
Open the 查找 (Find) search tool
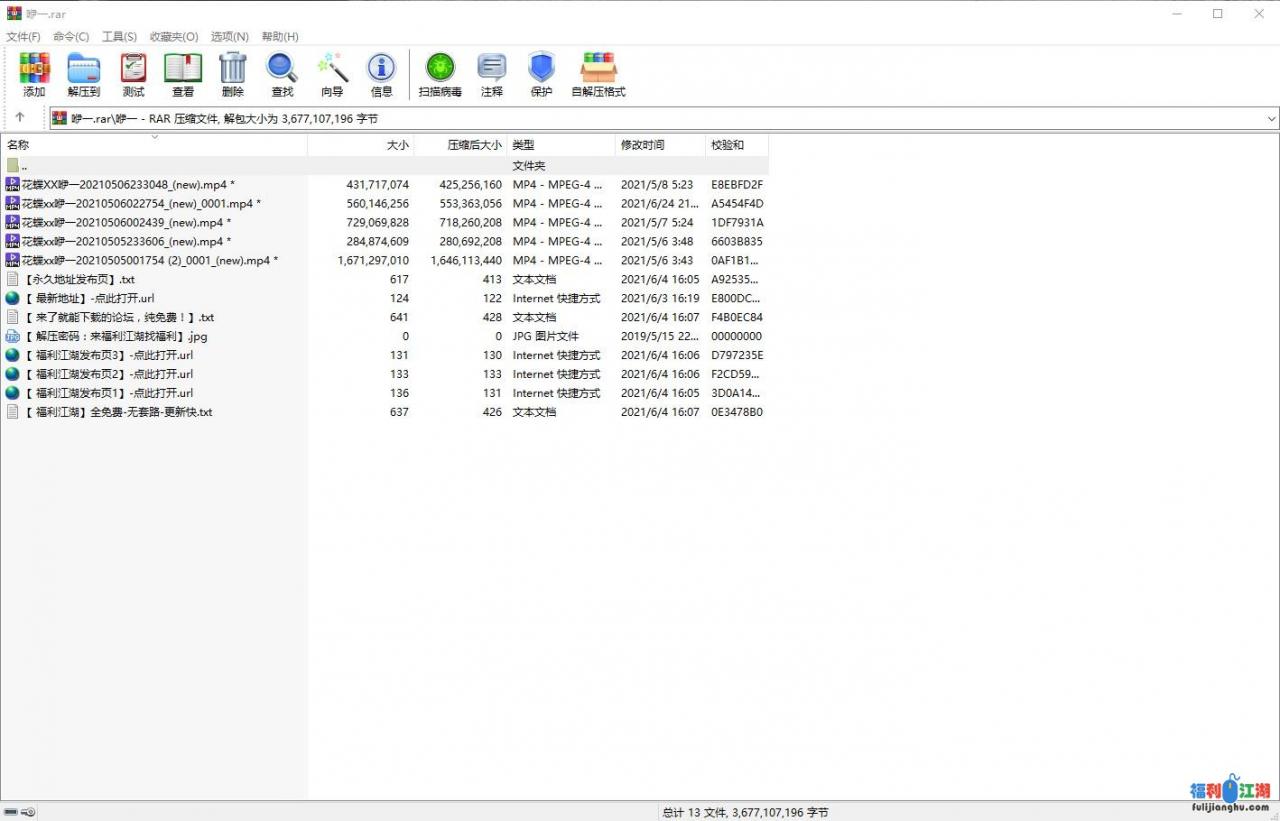[282, 74]
